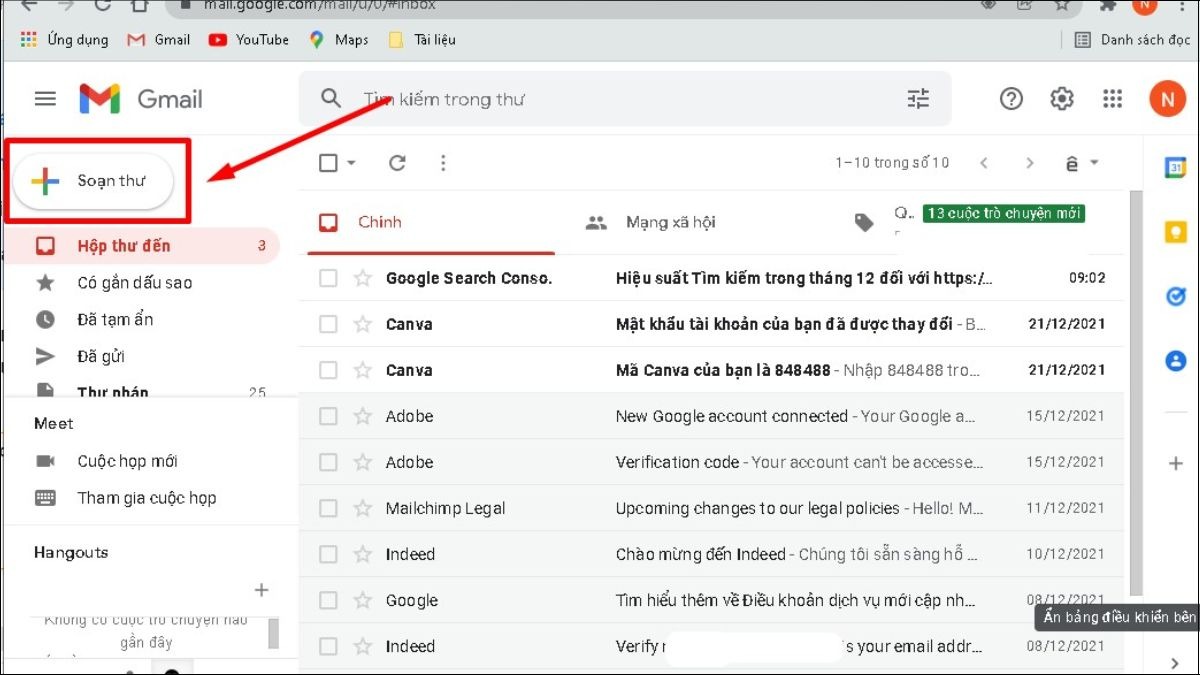
Task: Open Gmail bookmark in bookmarks bar
Action: point(158,40)
